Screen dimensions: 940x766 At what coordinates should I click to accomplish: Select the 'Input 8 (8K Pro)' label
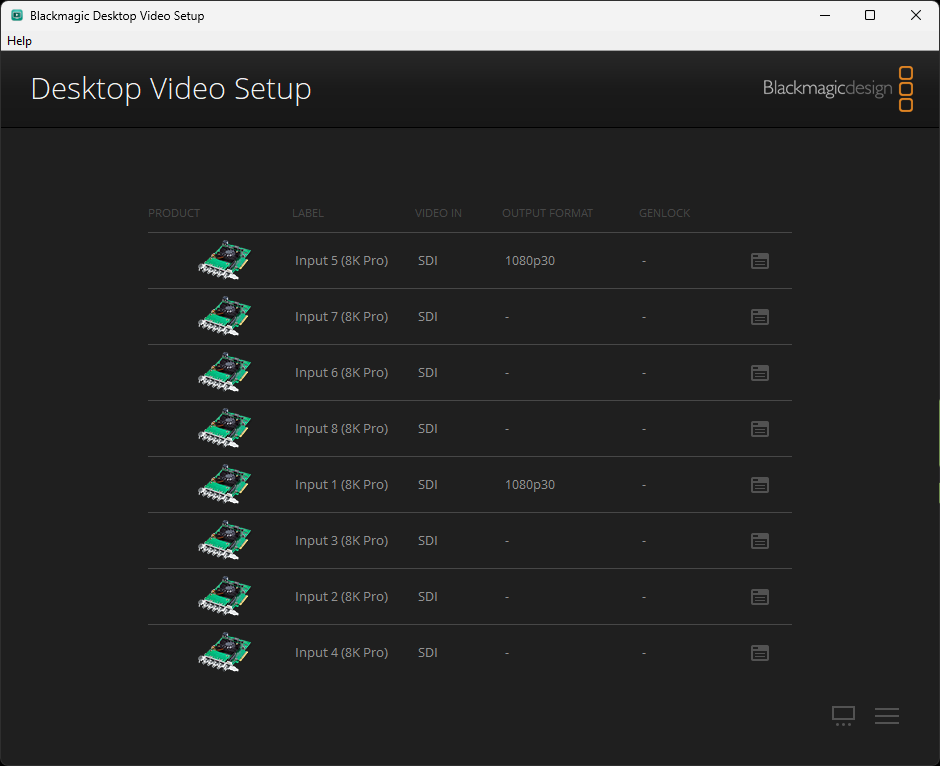coord(342,429)
